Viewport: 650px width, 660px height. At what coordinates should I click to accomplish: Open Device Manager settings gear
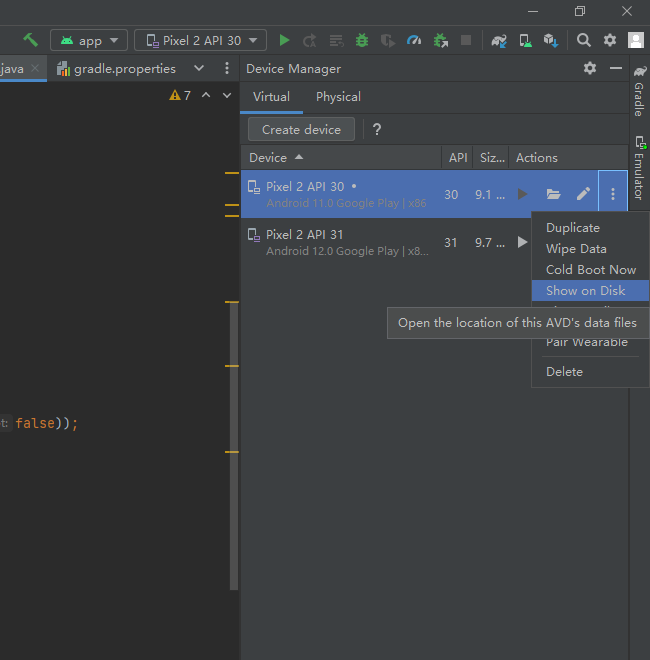tap(590, 68)
